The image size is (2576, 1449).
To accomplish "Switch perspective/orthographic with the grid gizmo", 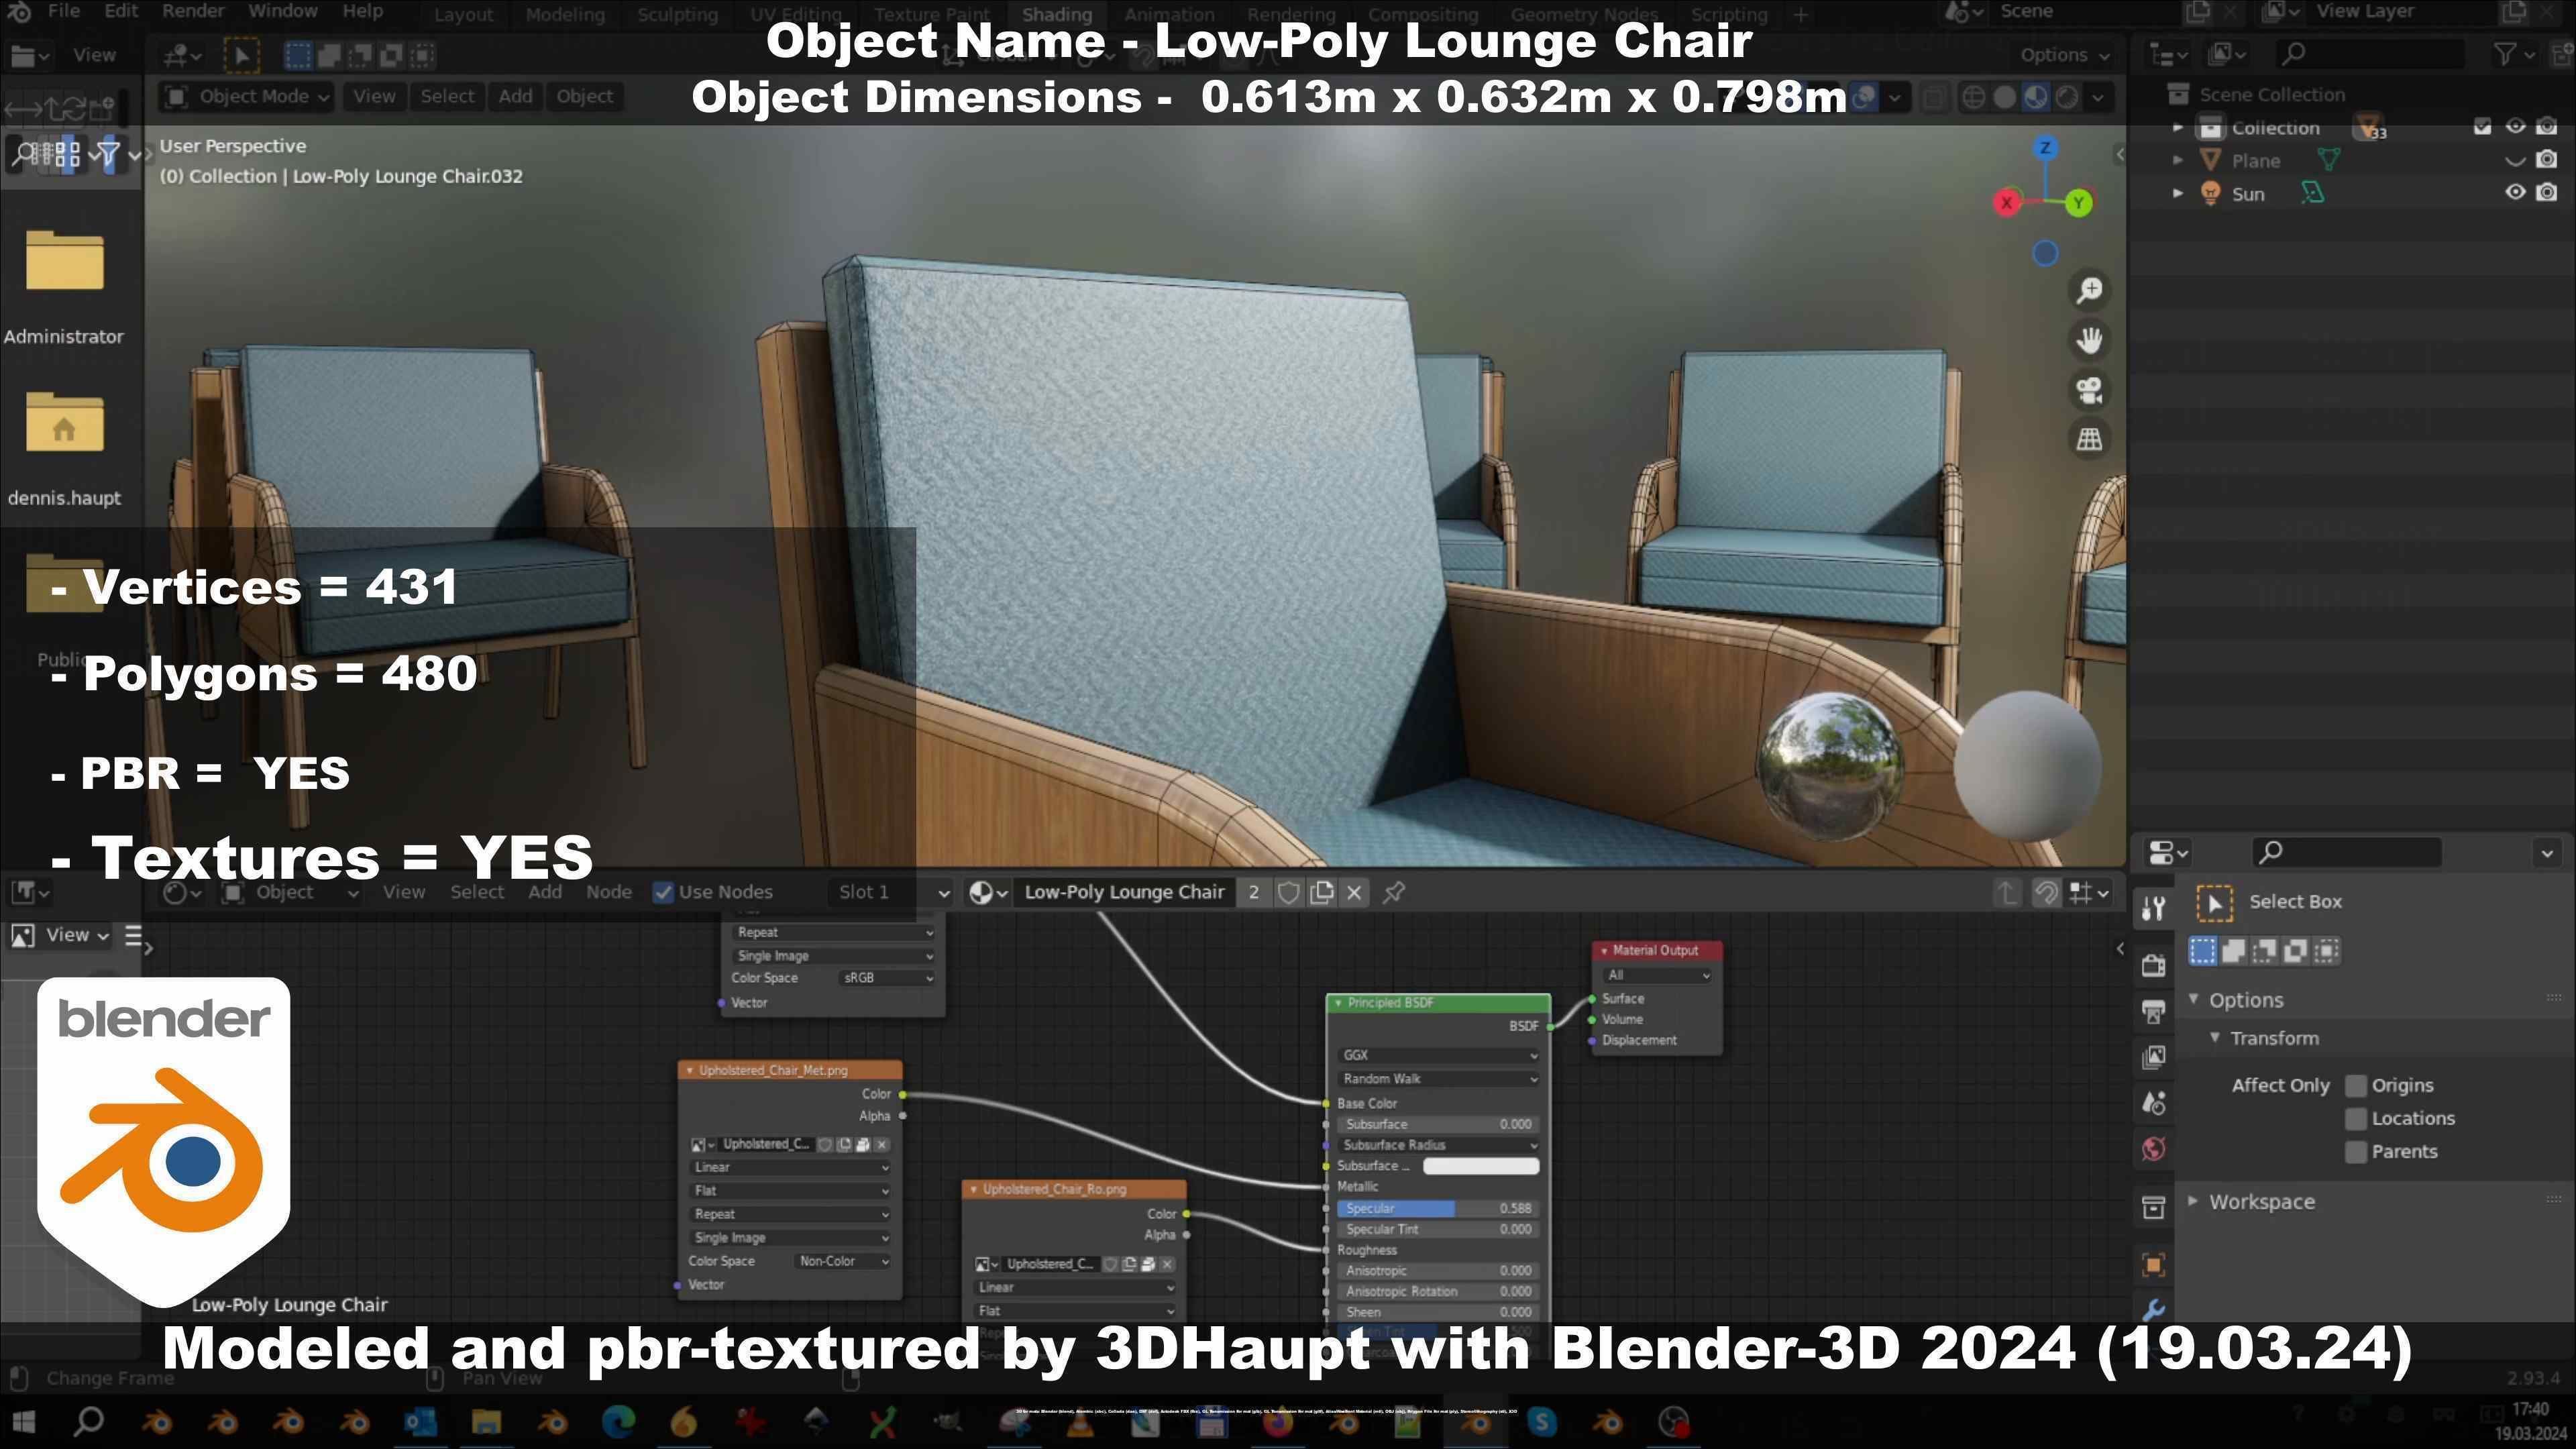I will (2089, 439).
